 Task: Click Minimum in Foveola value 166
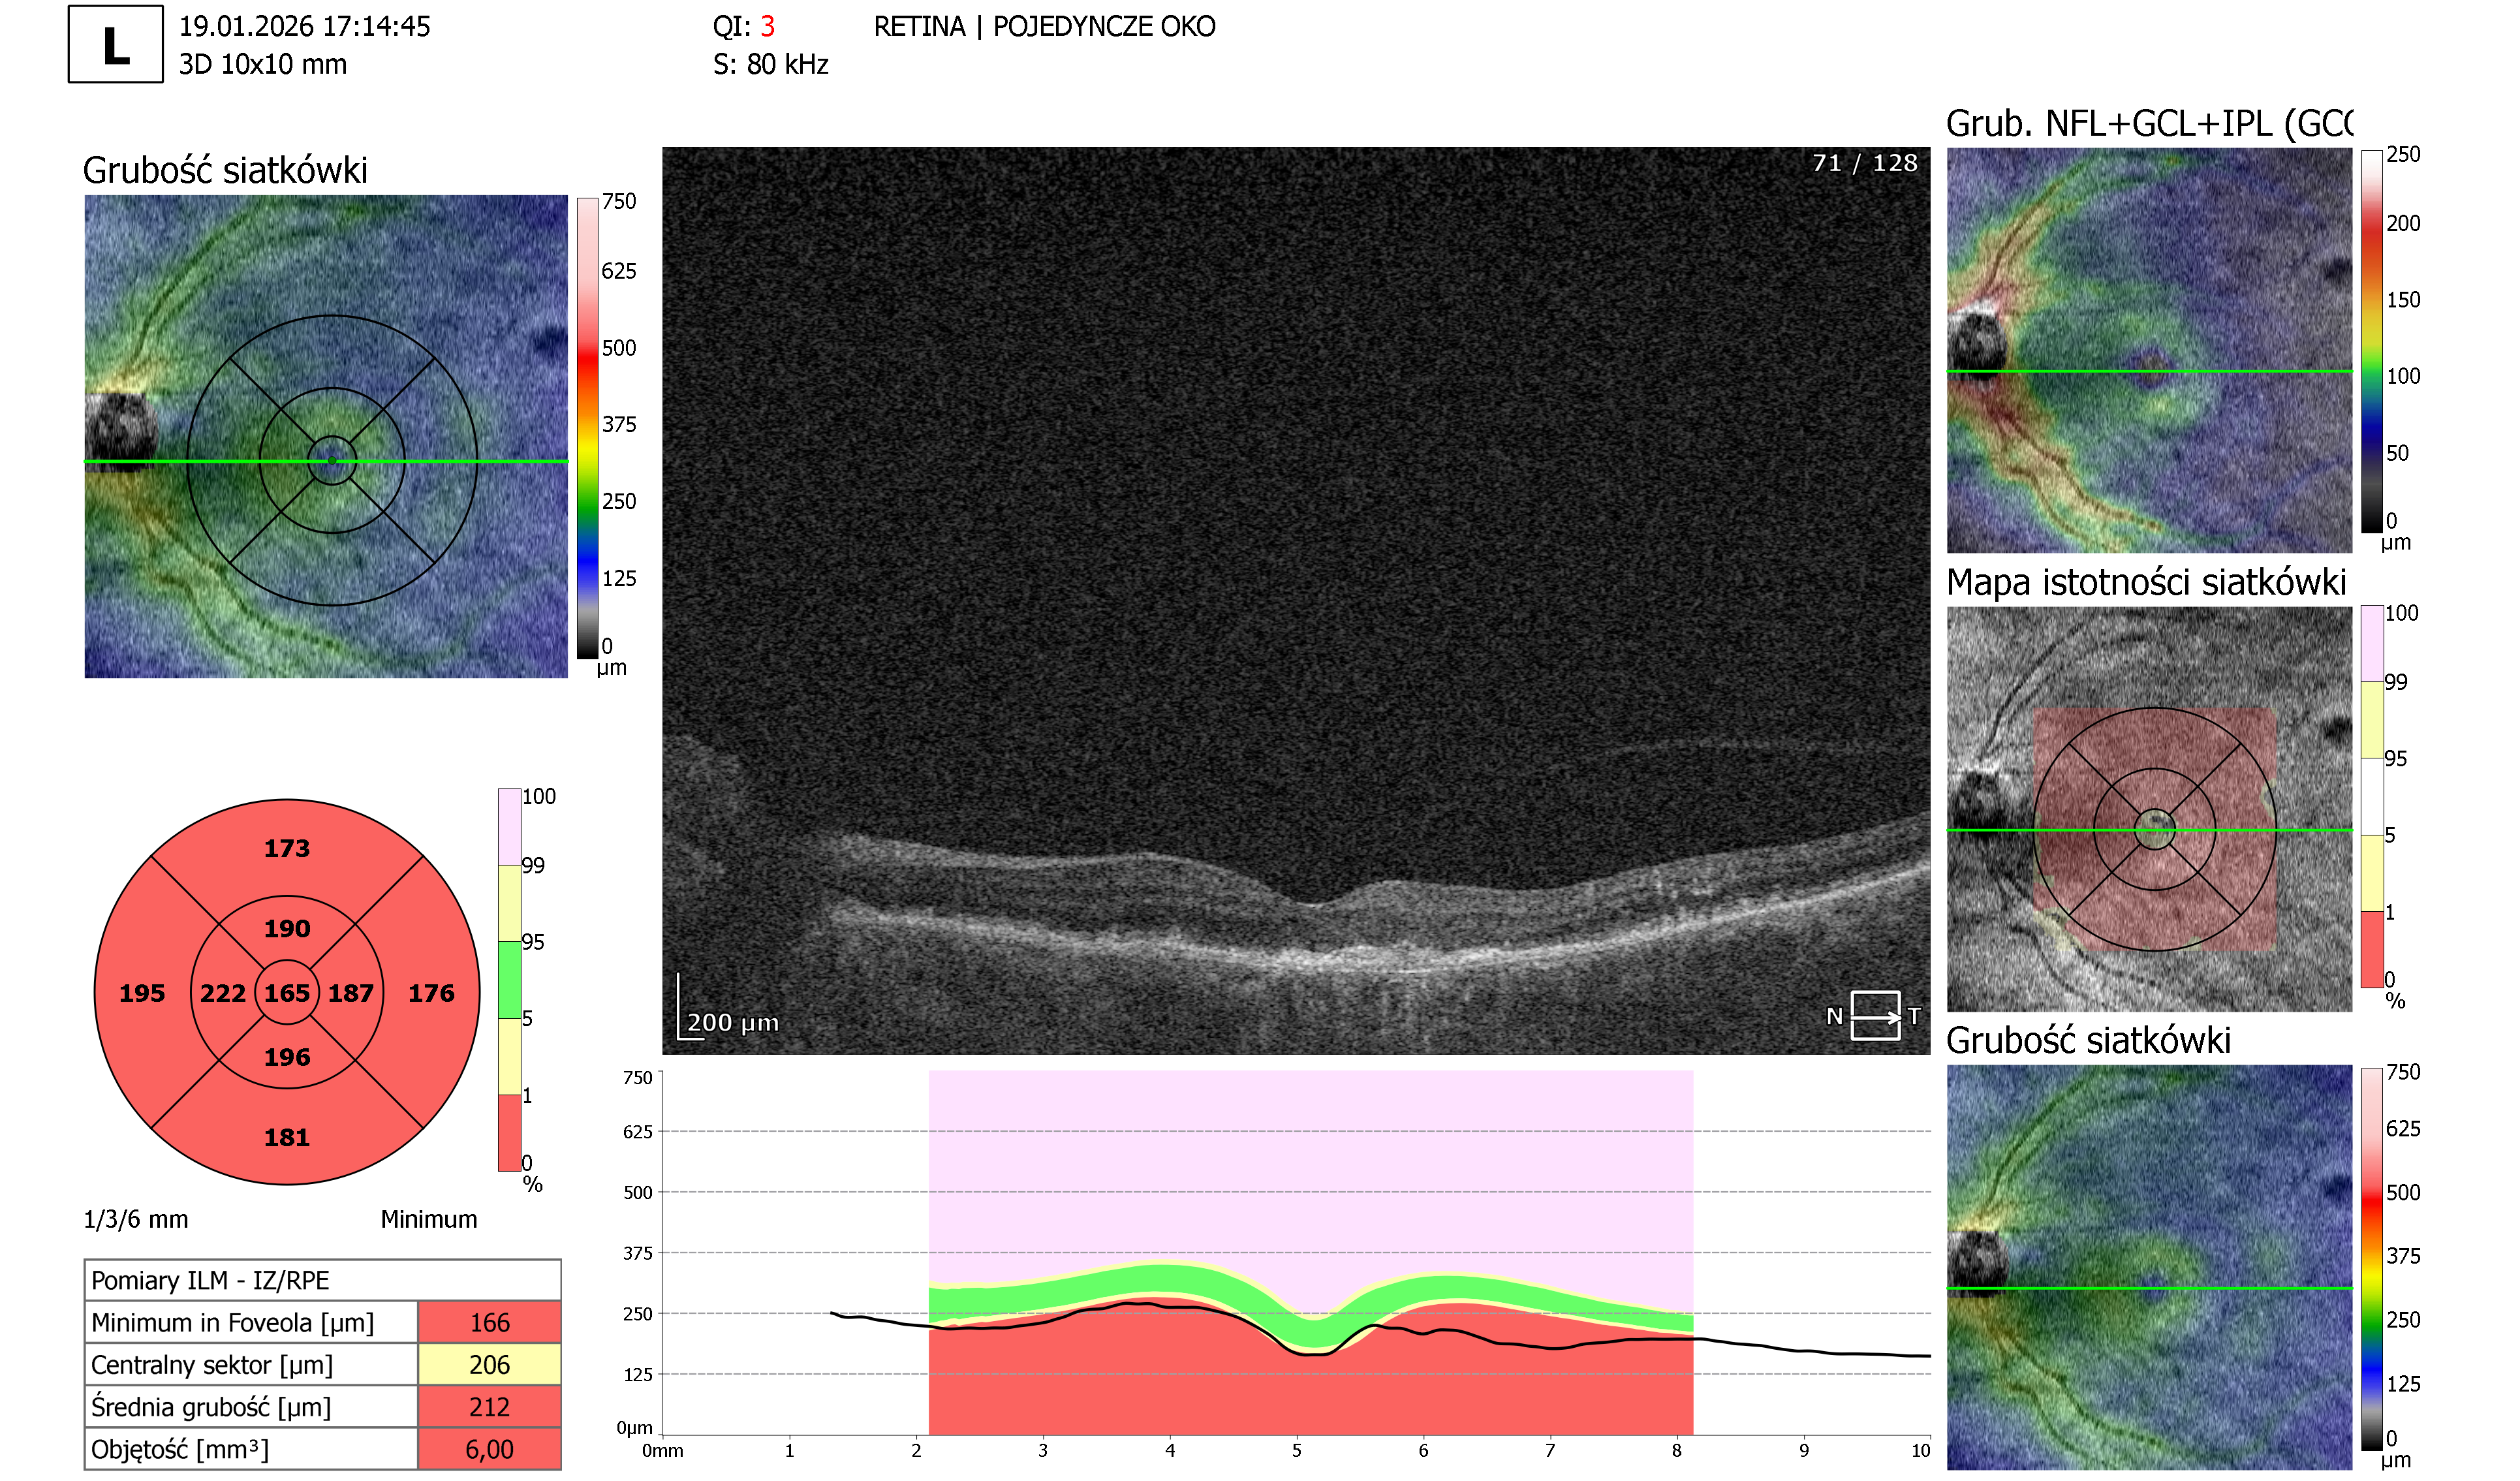tap(489, 1322)
